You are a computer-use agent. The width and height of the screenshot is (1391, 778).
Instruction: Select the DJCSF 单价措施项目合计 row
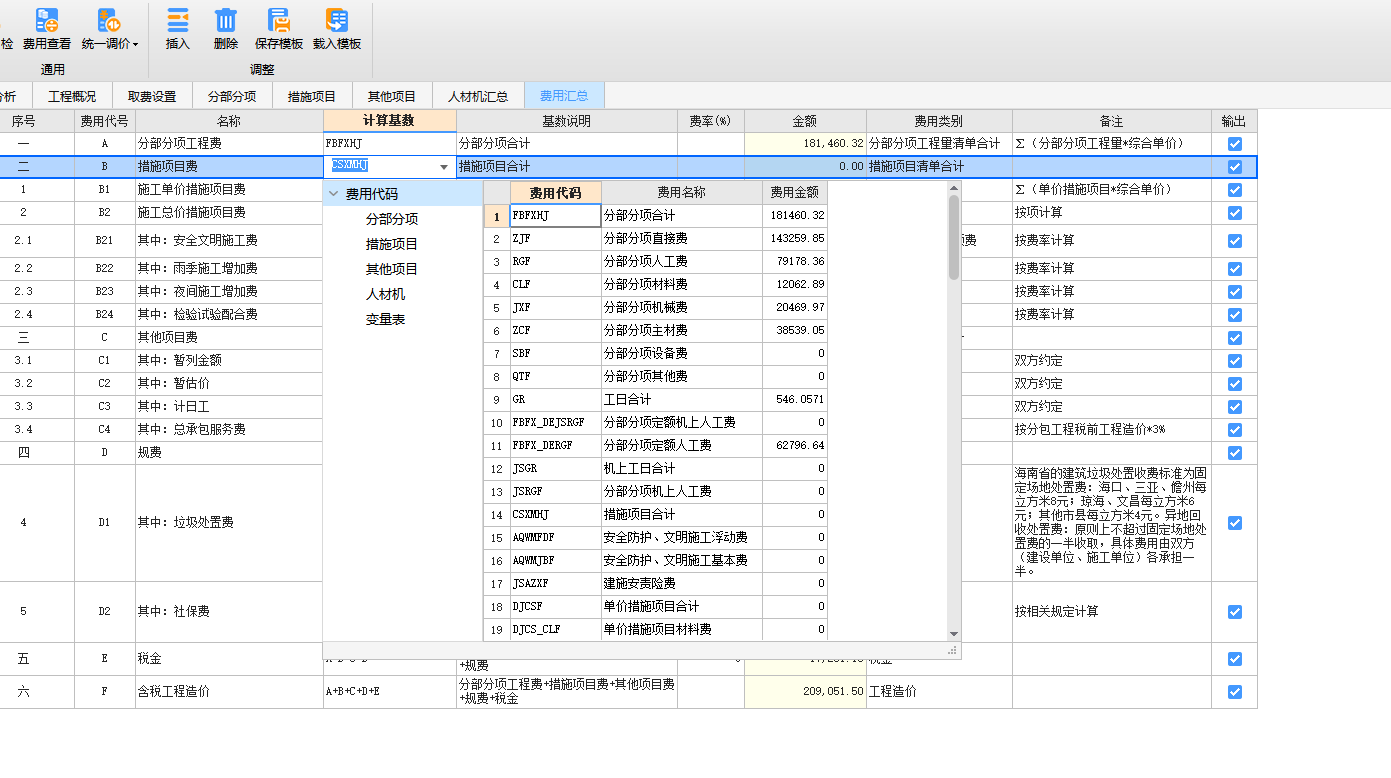pos(656,606)
